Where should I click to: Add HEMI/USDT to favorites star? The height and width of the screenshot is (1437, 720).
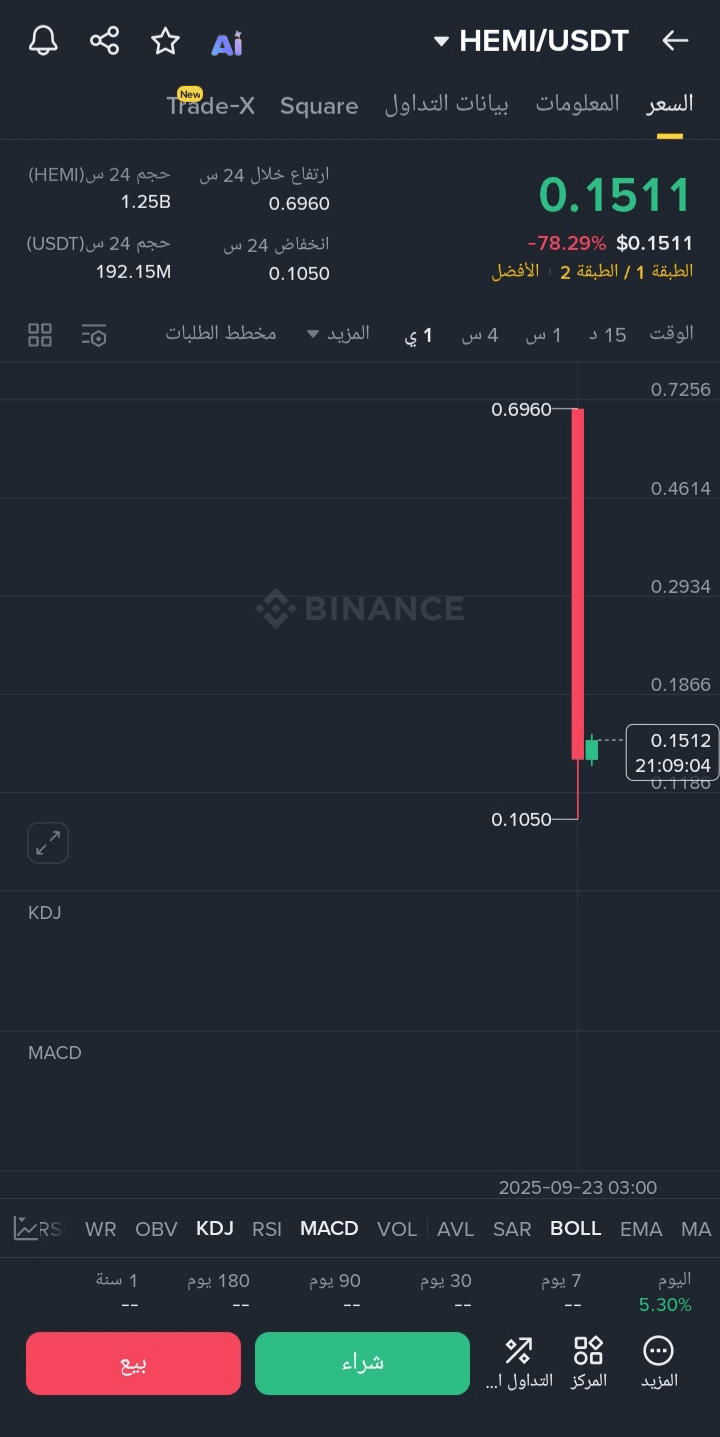point(165,41)
